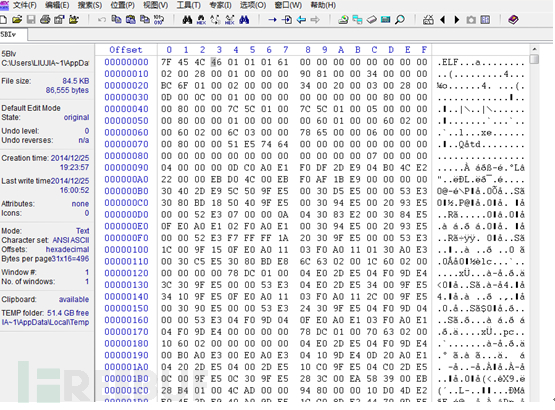This screenshot has width=555, height=410.
Task: Click the vertical scrollbar thumb
Action: pyautogui.click(x=534, y=59)
